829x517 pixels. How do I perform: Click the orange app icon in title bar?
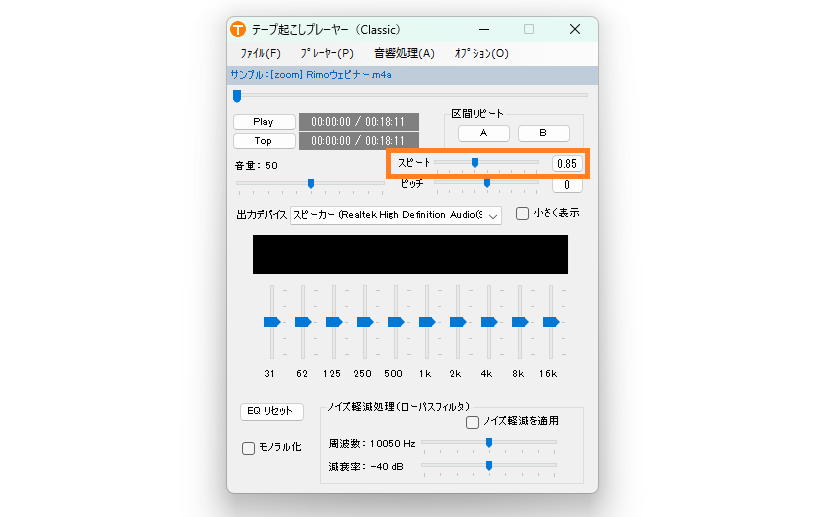238,29
